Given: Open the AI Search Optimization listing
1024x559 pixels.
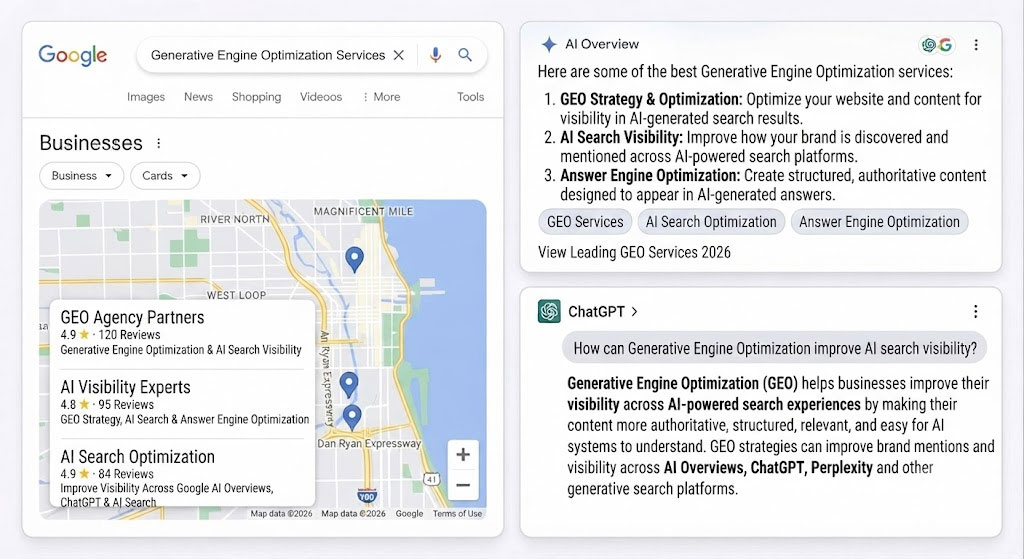Looking at the screenshot, I should point(137,456).
